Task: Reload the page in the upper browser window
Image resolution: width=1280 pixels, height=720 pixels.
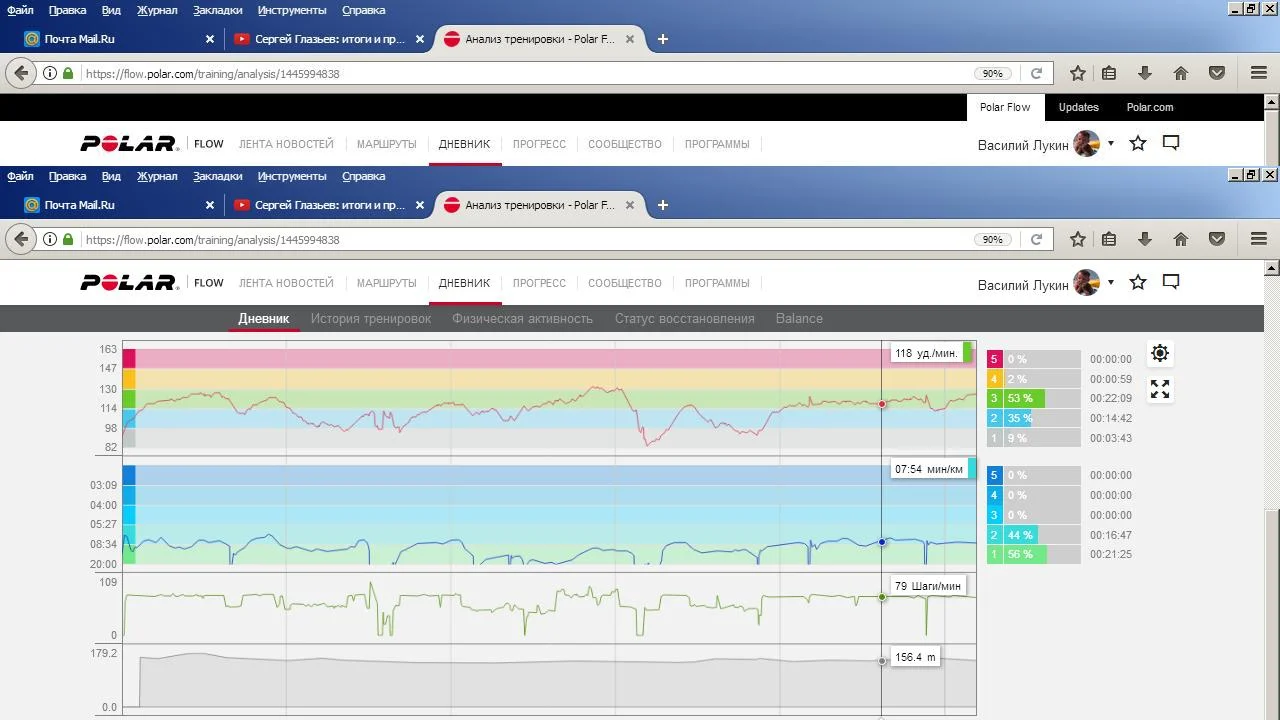Action: tap(1036, 74)
